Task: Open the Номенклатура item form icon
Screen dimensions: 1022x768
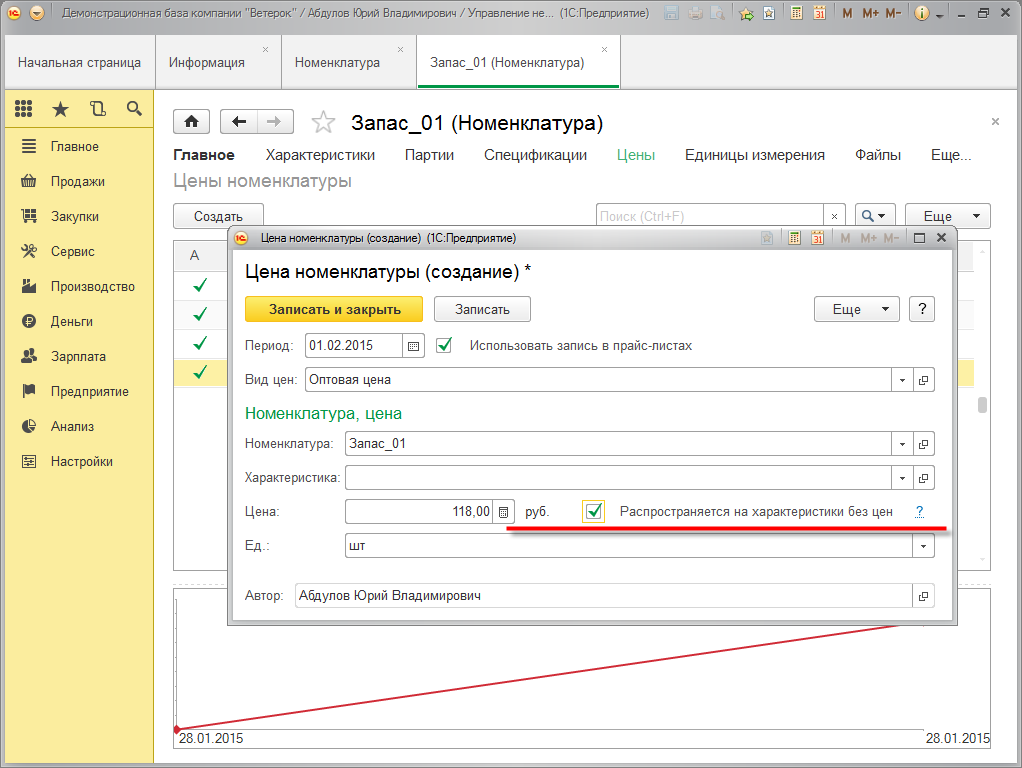Action: coord(924,444)
